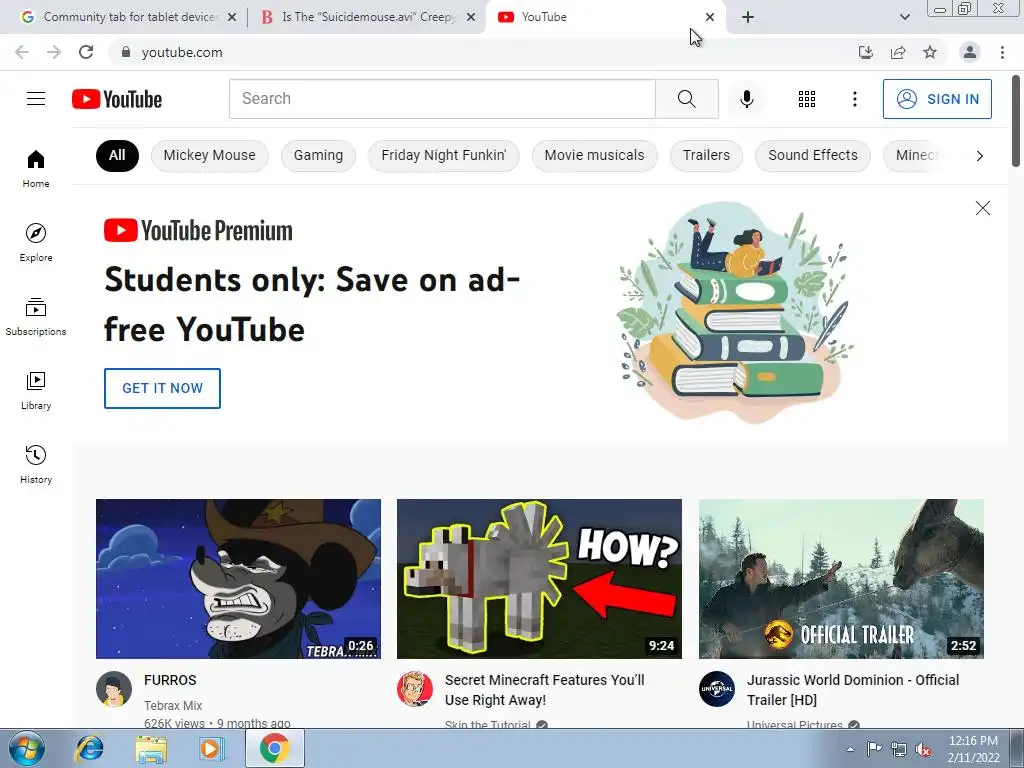Image resolution: width=1024 pixels, height=768 pixels.
Task: Show hidden tray icons arrow
Action: [850, 749]
